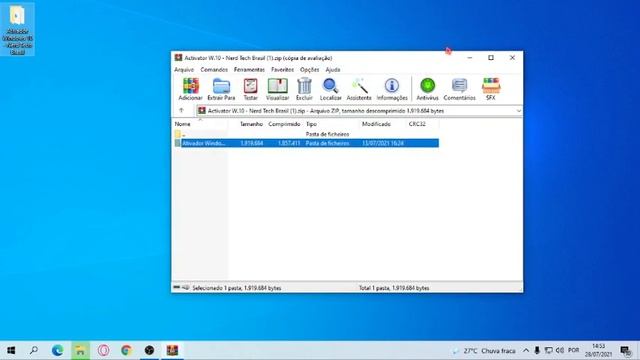Click the POR language indicator

point(573,350)
